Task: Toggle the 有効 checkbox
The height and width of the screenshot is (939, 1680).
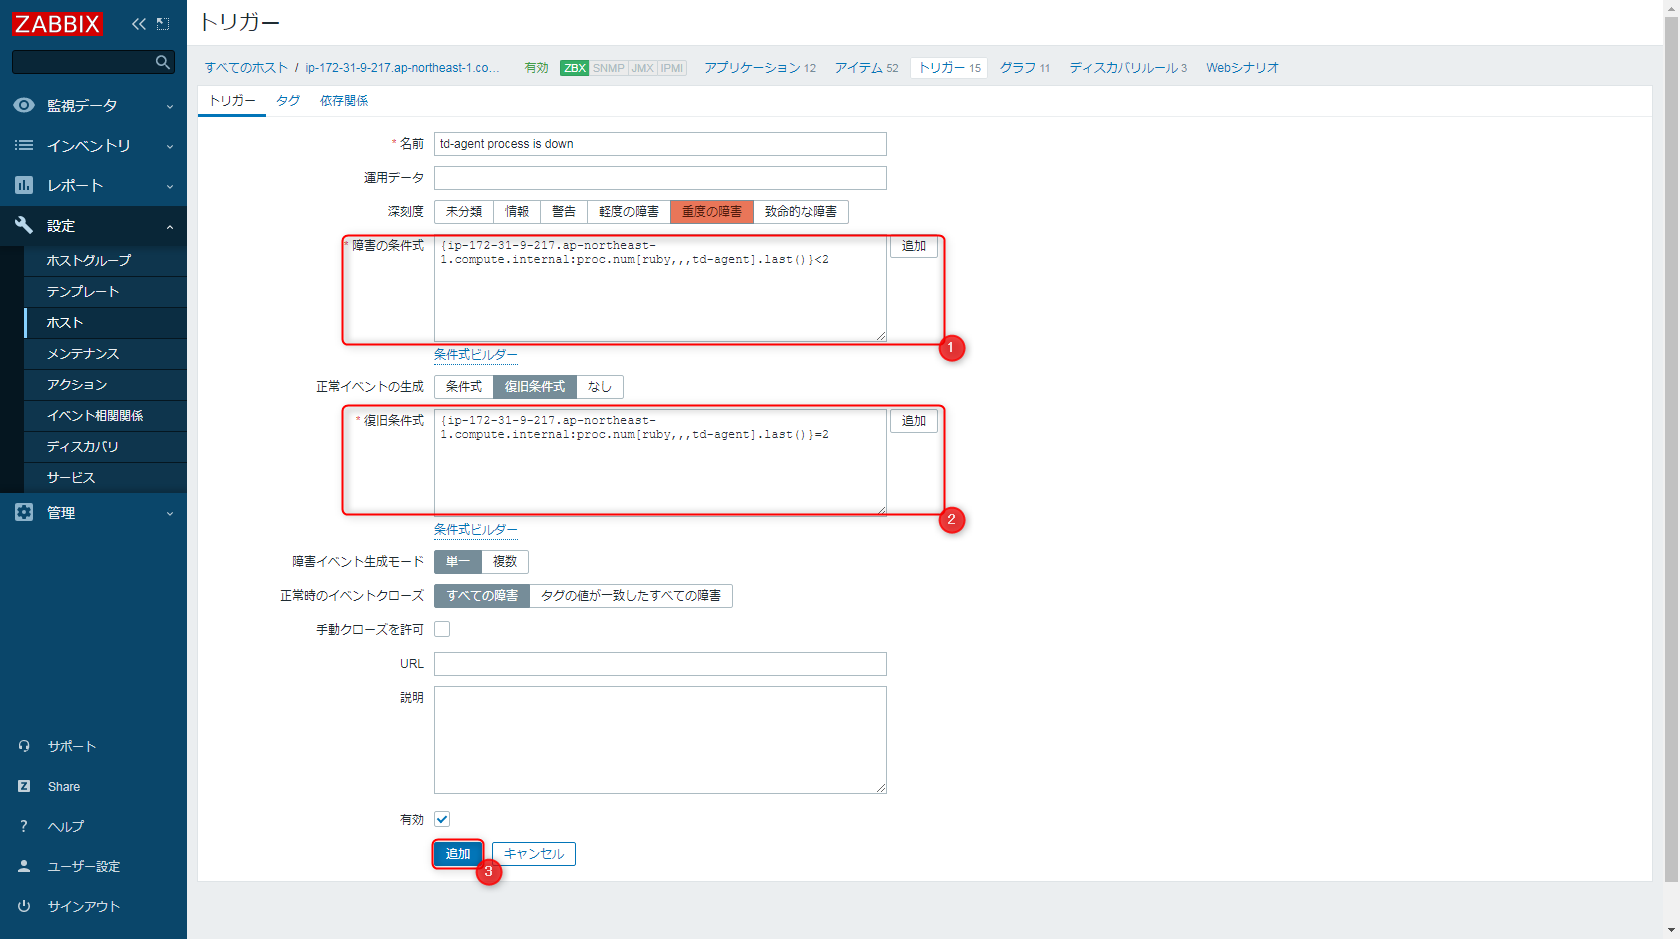Action: point(442,819)
